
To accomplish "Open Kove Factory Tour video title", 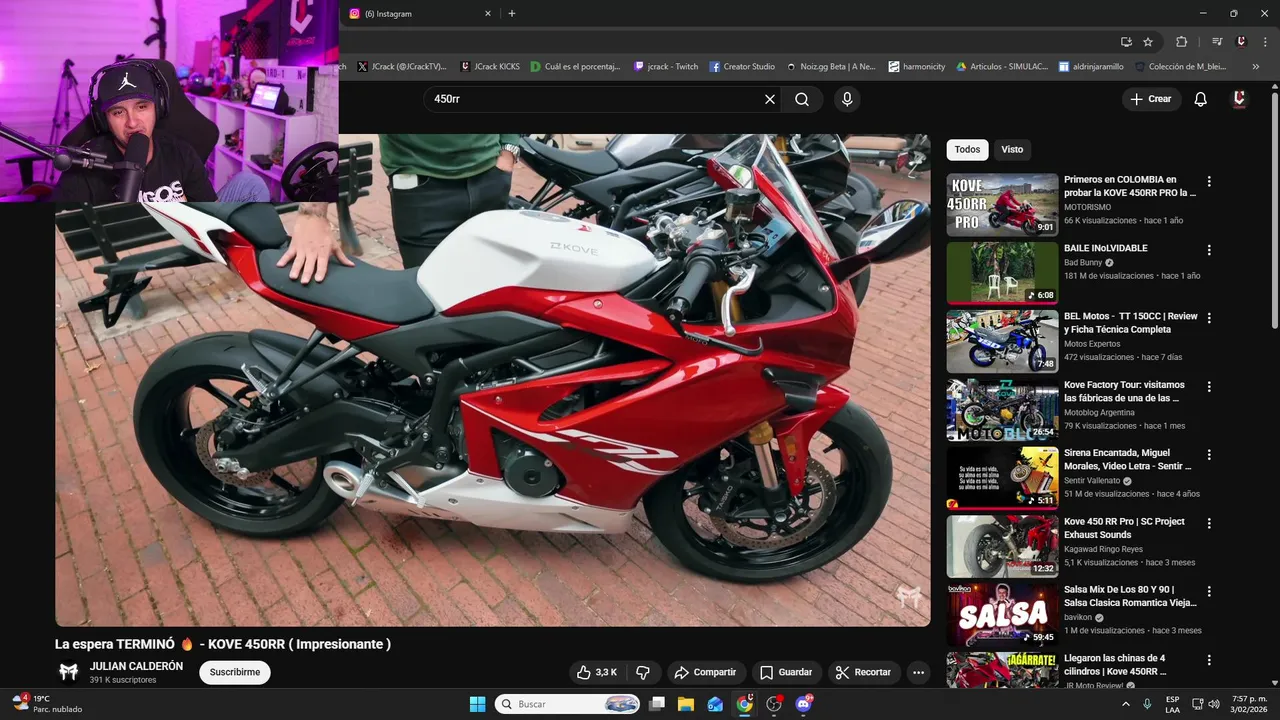I will pos(1124,391).
